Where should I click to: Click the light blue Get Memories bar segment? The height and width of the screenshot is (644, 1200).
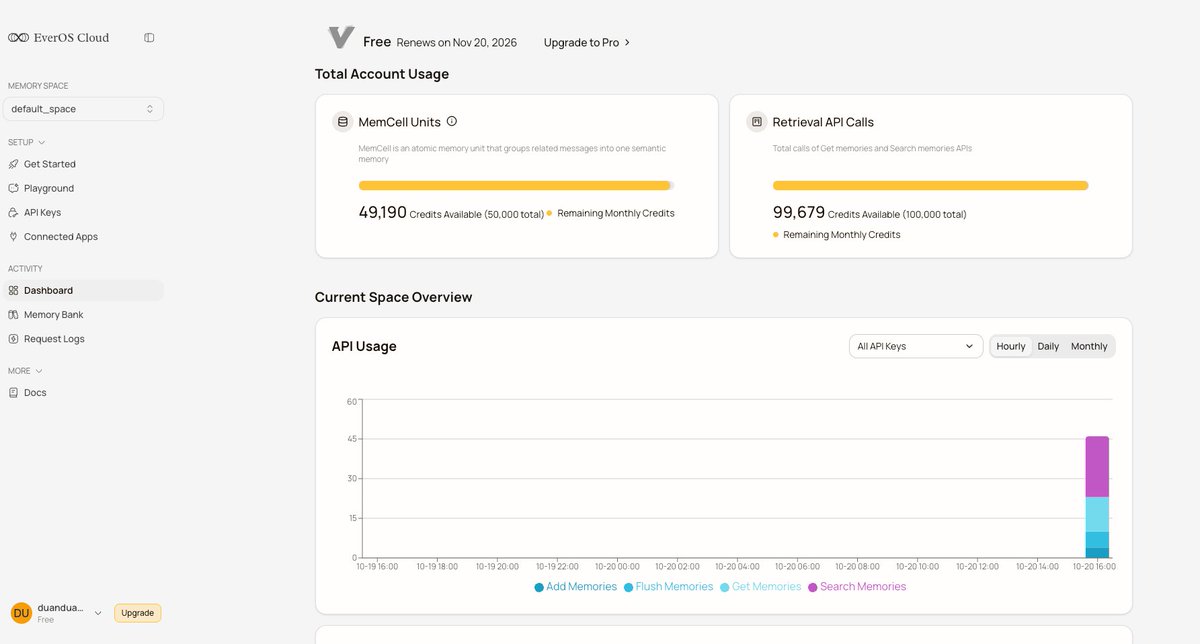[1097, 514]
